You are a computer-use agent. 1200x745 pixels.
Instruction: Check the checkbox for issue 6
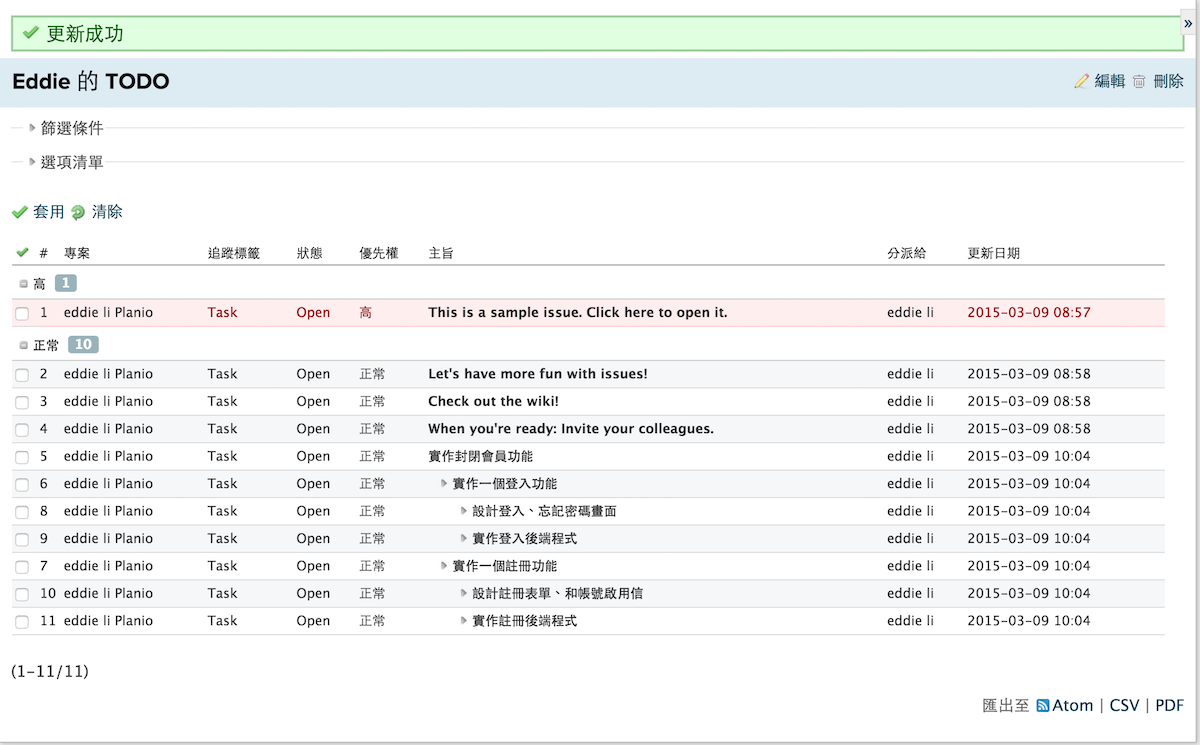(x=22, y=484)
